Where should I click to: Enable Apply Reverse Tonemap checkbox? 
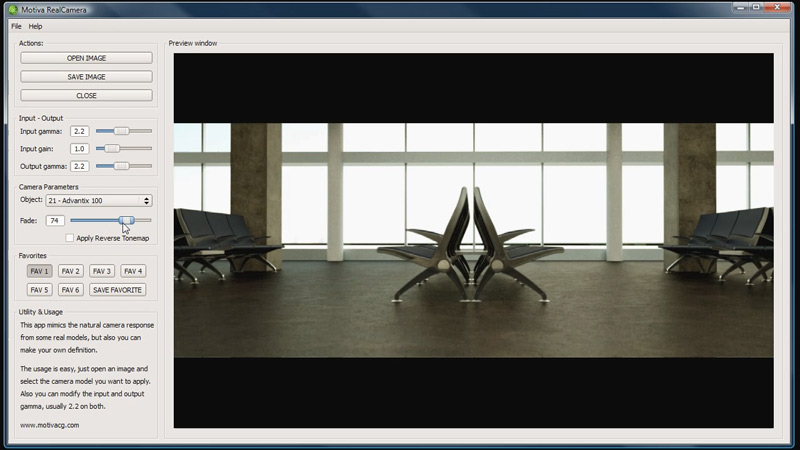pos(70,238)
